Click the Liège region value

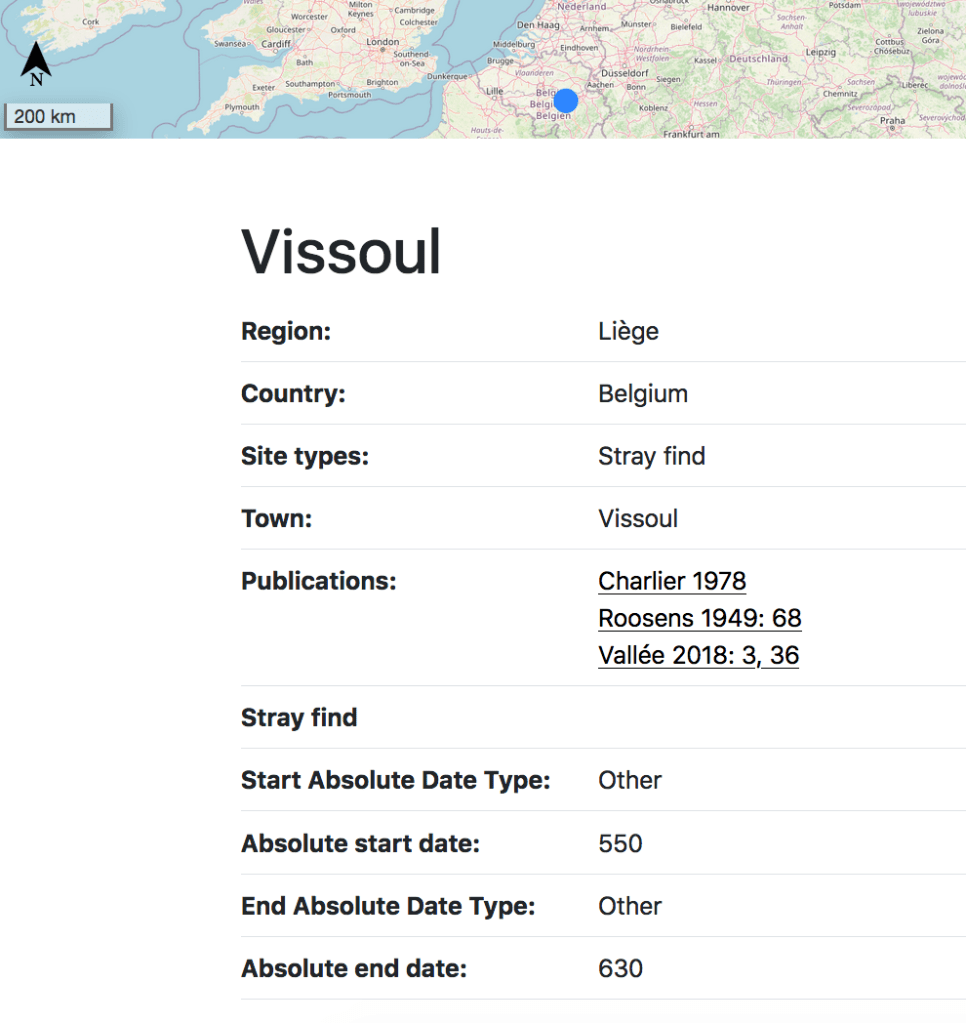point(628,331)
